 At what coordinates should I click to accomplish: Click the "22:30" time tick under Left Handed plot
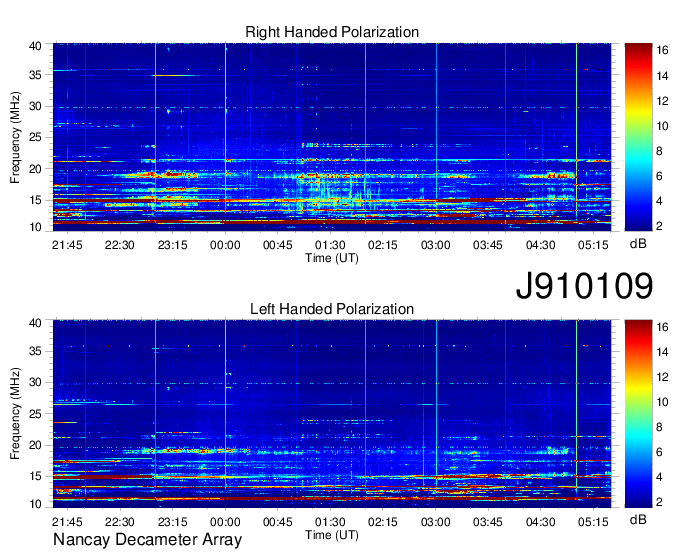(x=120, y=522)
